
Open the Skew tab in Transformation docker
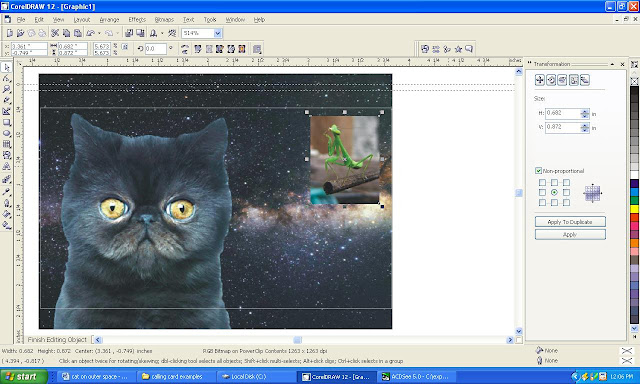(x=585, y=80)
